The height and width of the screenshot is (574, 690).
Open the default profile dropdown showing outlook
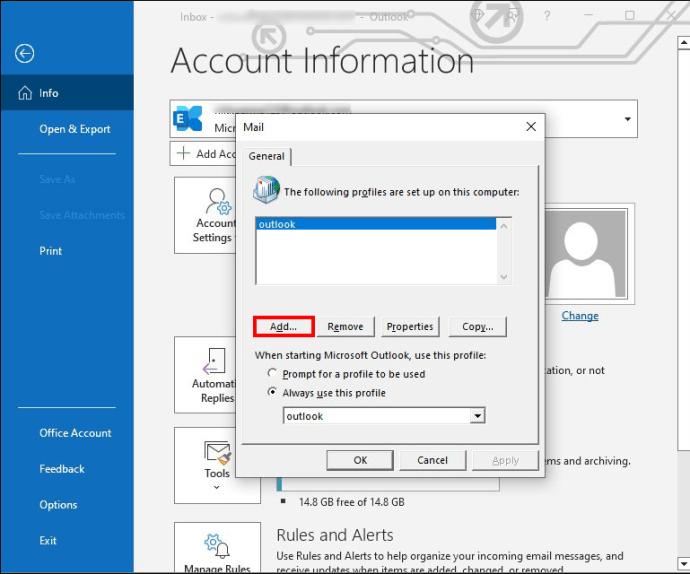click(477, 416)
